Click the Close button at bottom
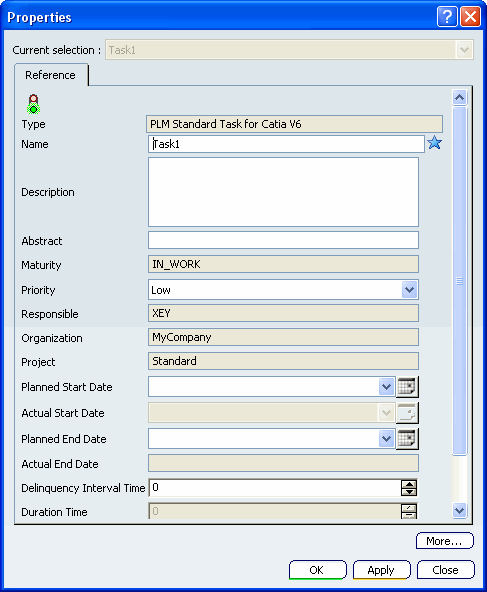Image resolution: width=487 pixels, height=592 pixels. pyautogui.click(x=445, y=570)
